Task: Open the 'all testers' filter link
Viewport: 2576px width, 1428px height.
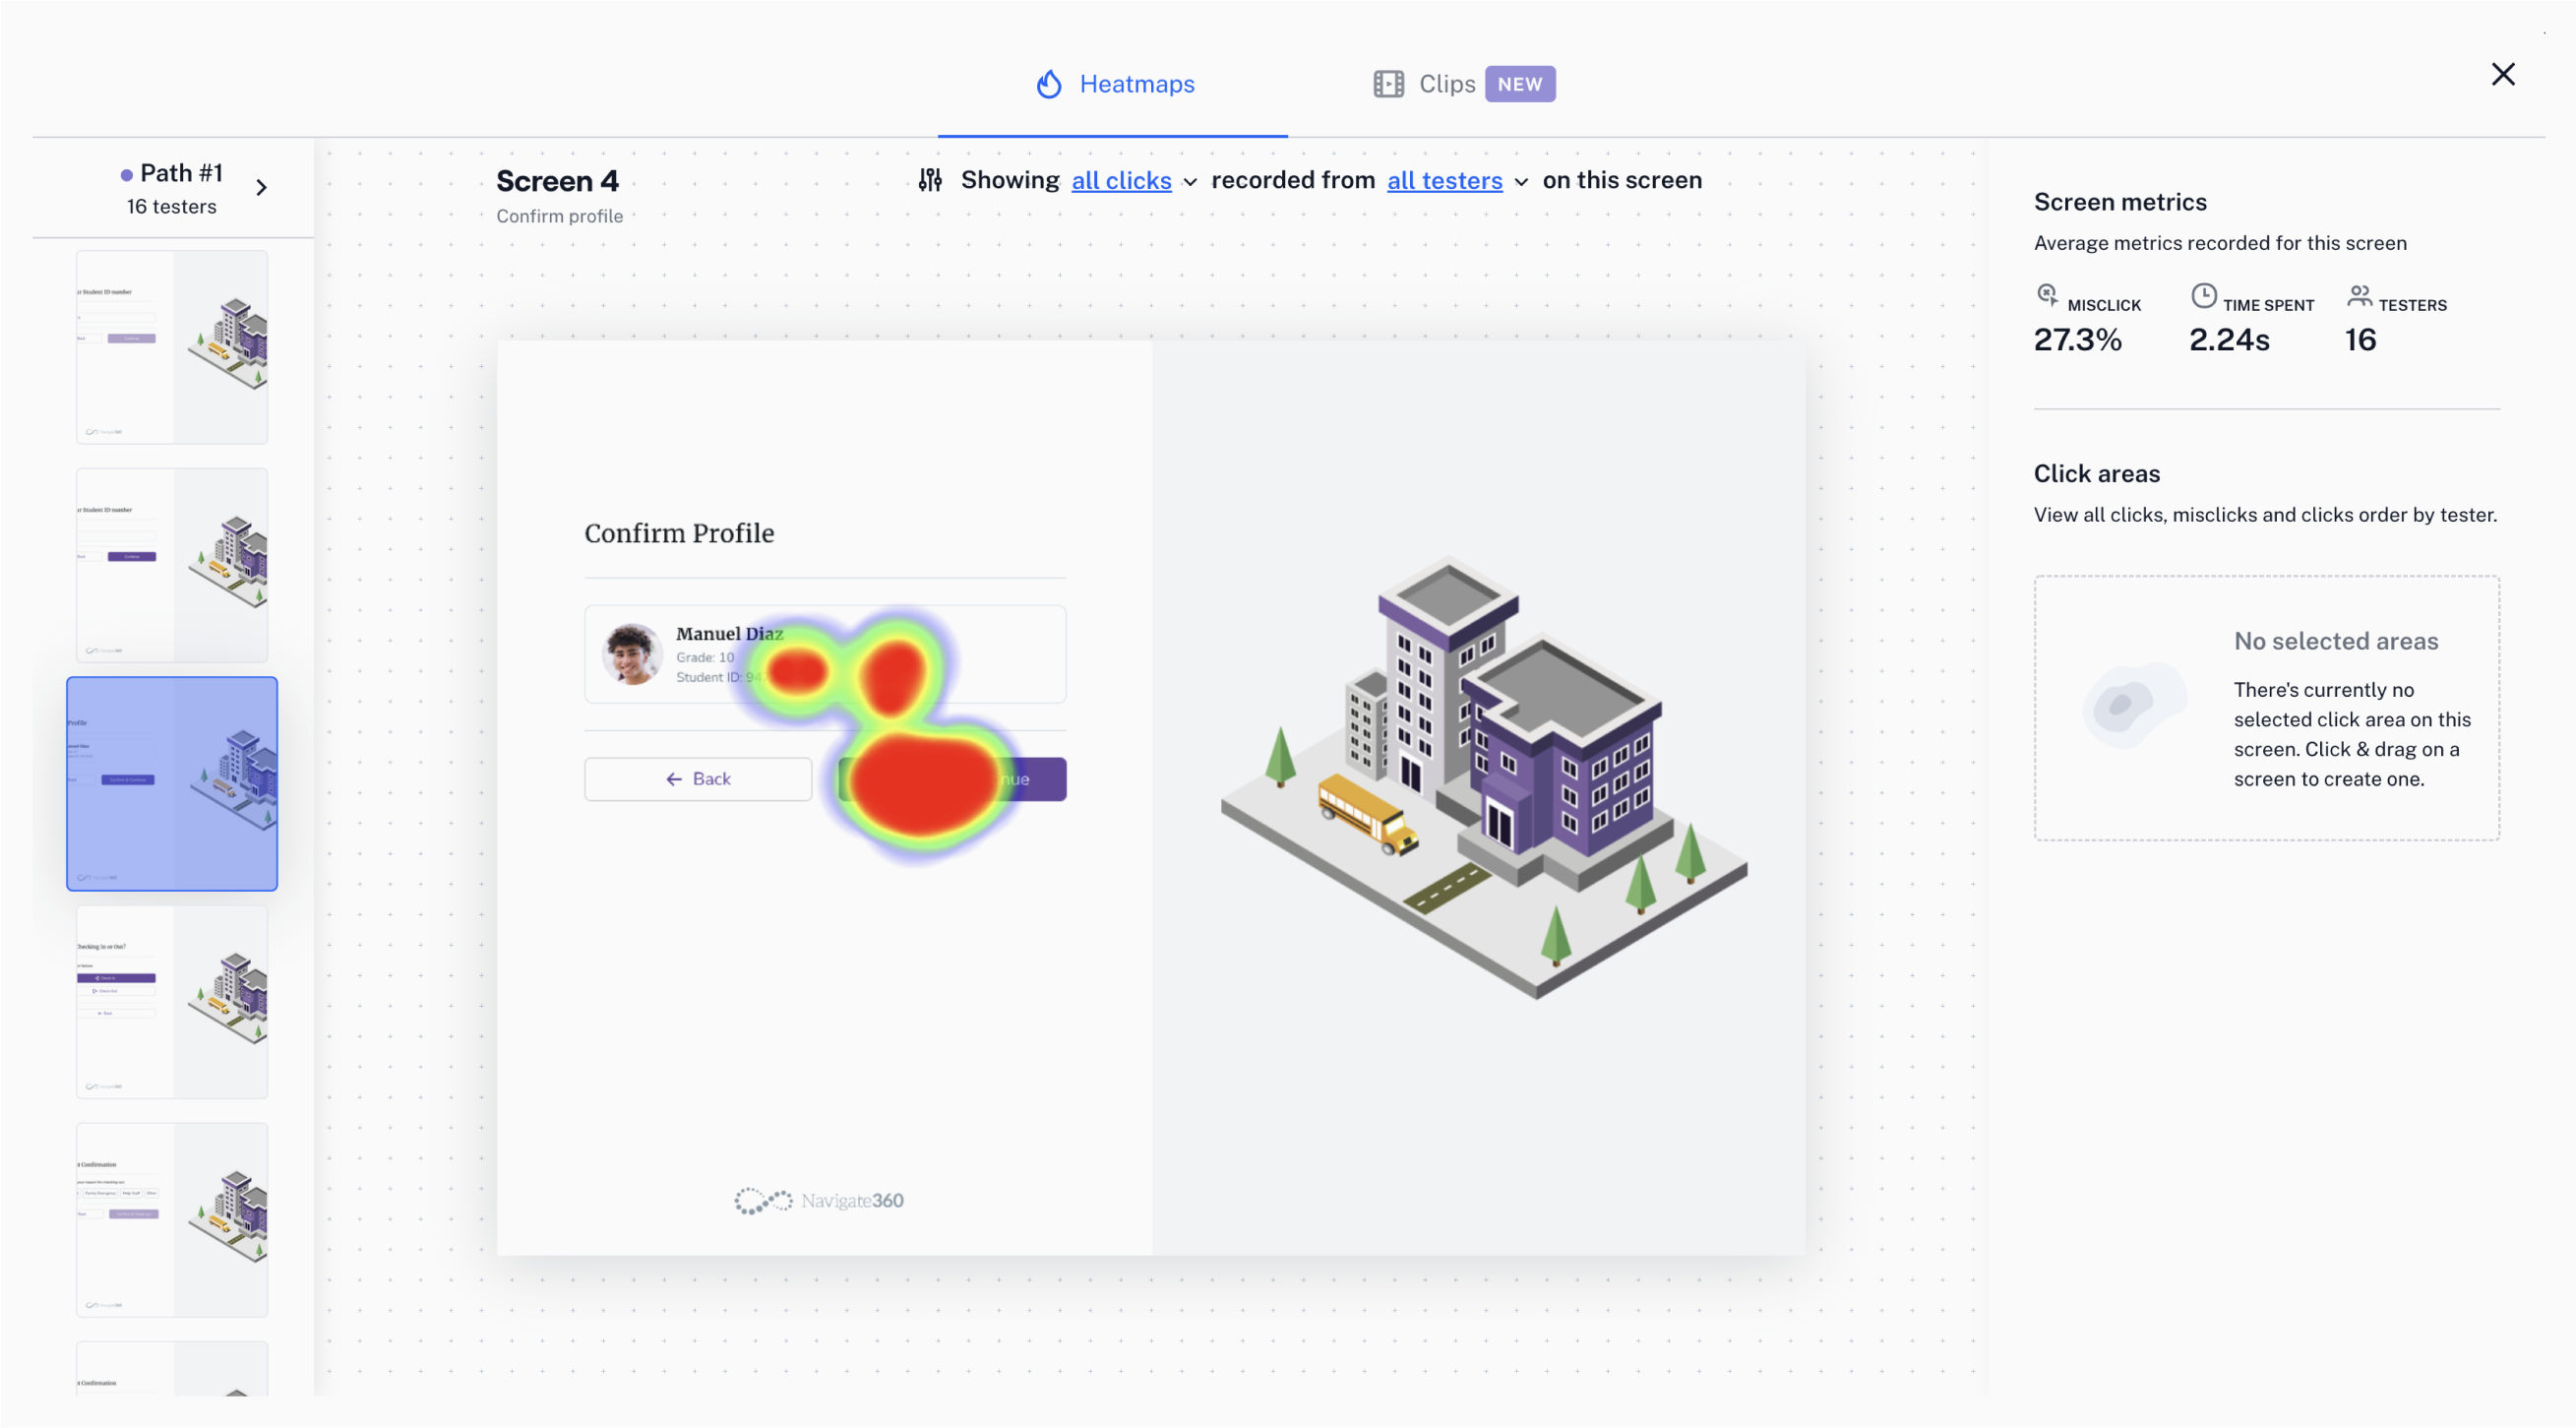Action: [1444, 181]
